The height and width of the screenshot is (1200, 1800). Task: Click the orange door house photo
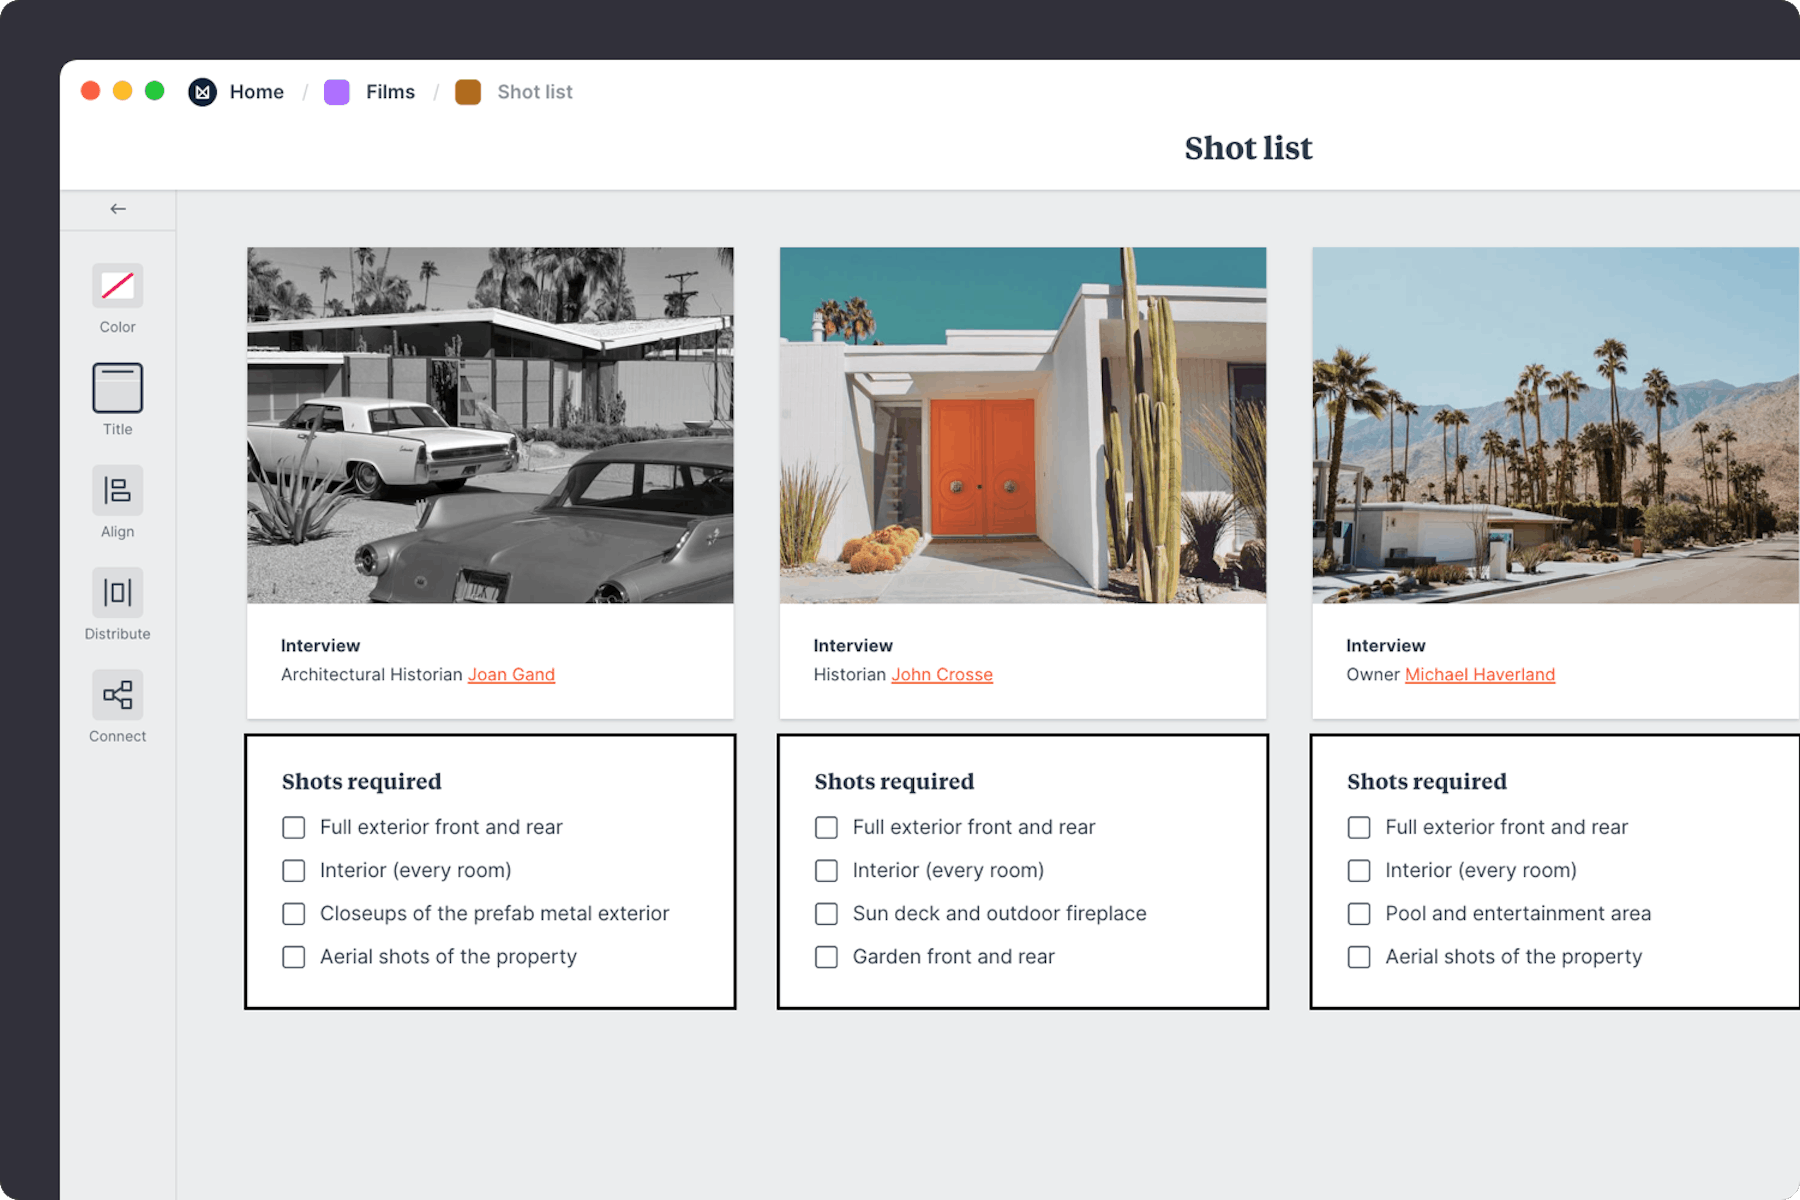(x=1022, y=426)
